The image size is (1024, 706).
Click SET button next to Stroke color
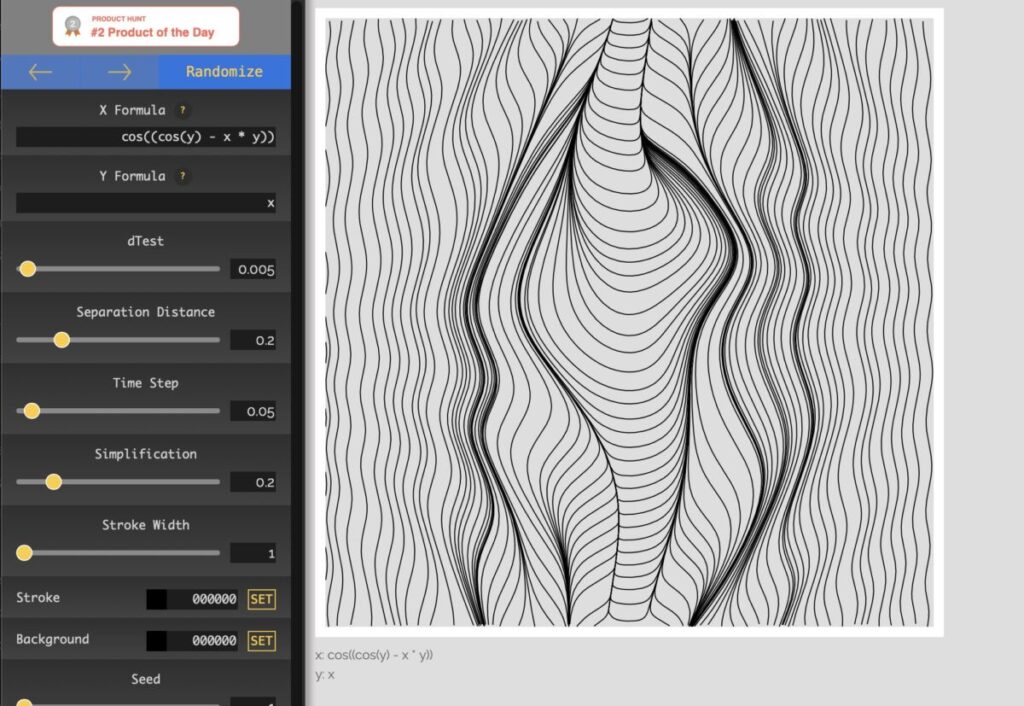[x=261, y=600]
